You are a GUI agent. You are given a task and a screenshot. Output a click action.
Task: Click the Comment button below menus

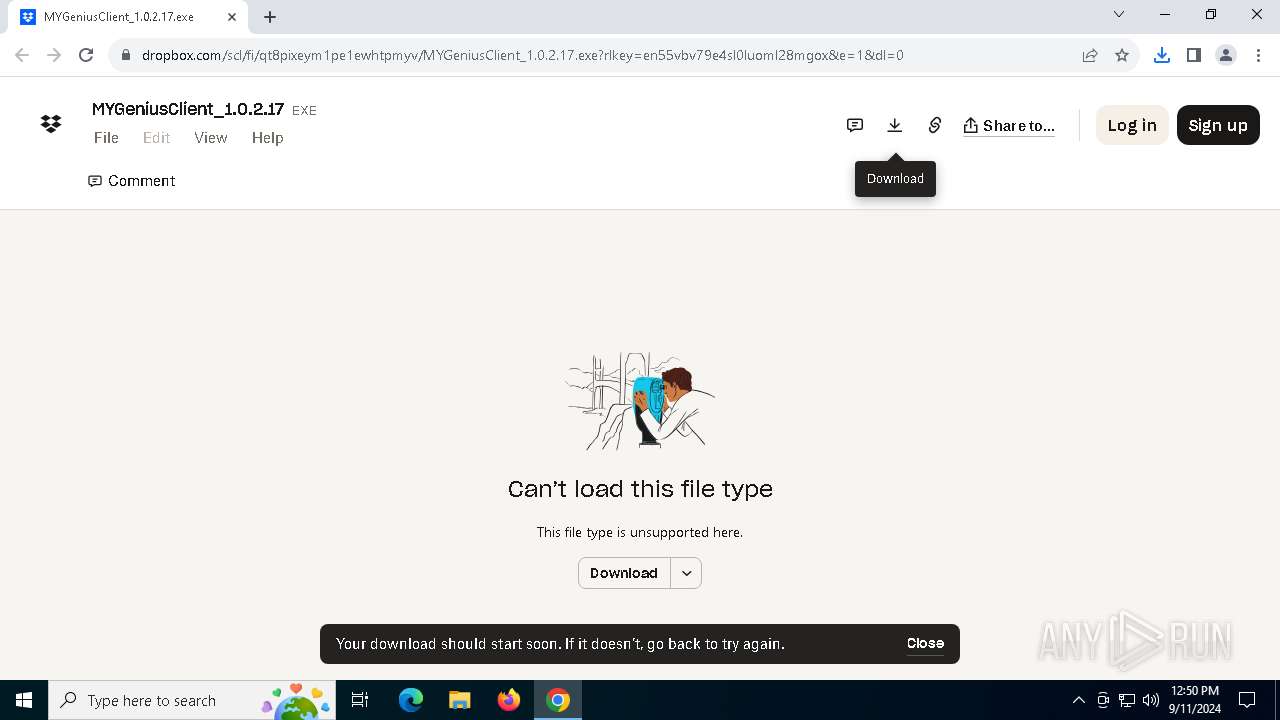click(132, 181)
